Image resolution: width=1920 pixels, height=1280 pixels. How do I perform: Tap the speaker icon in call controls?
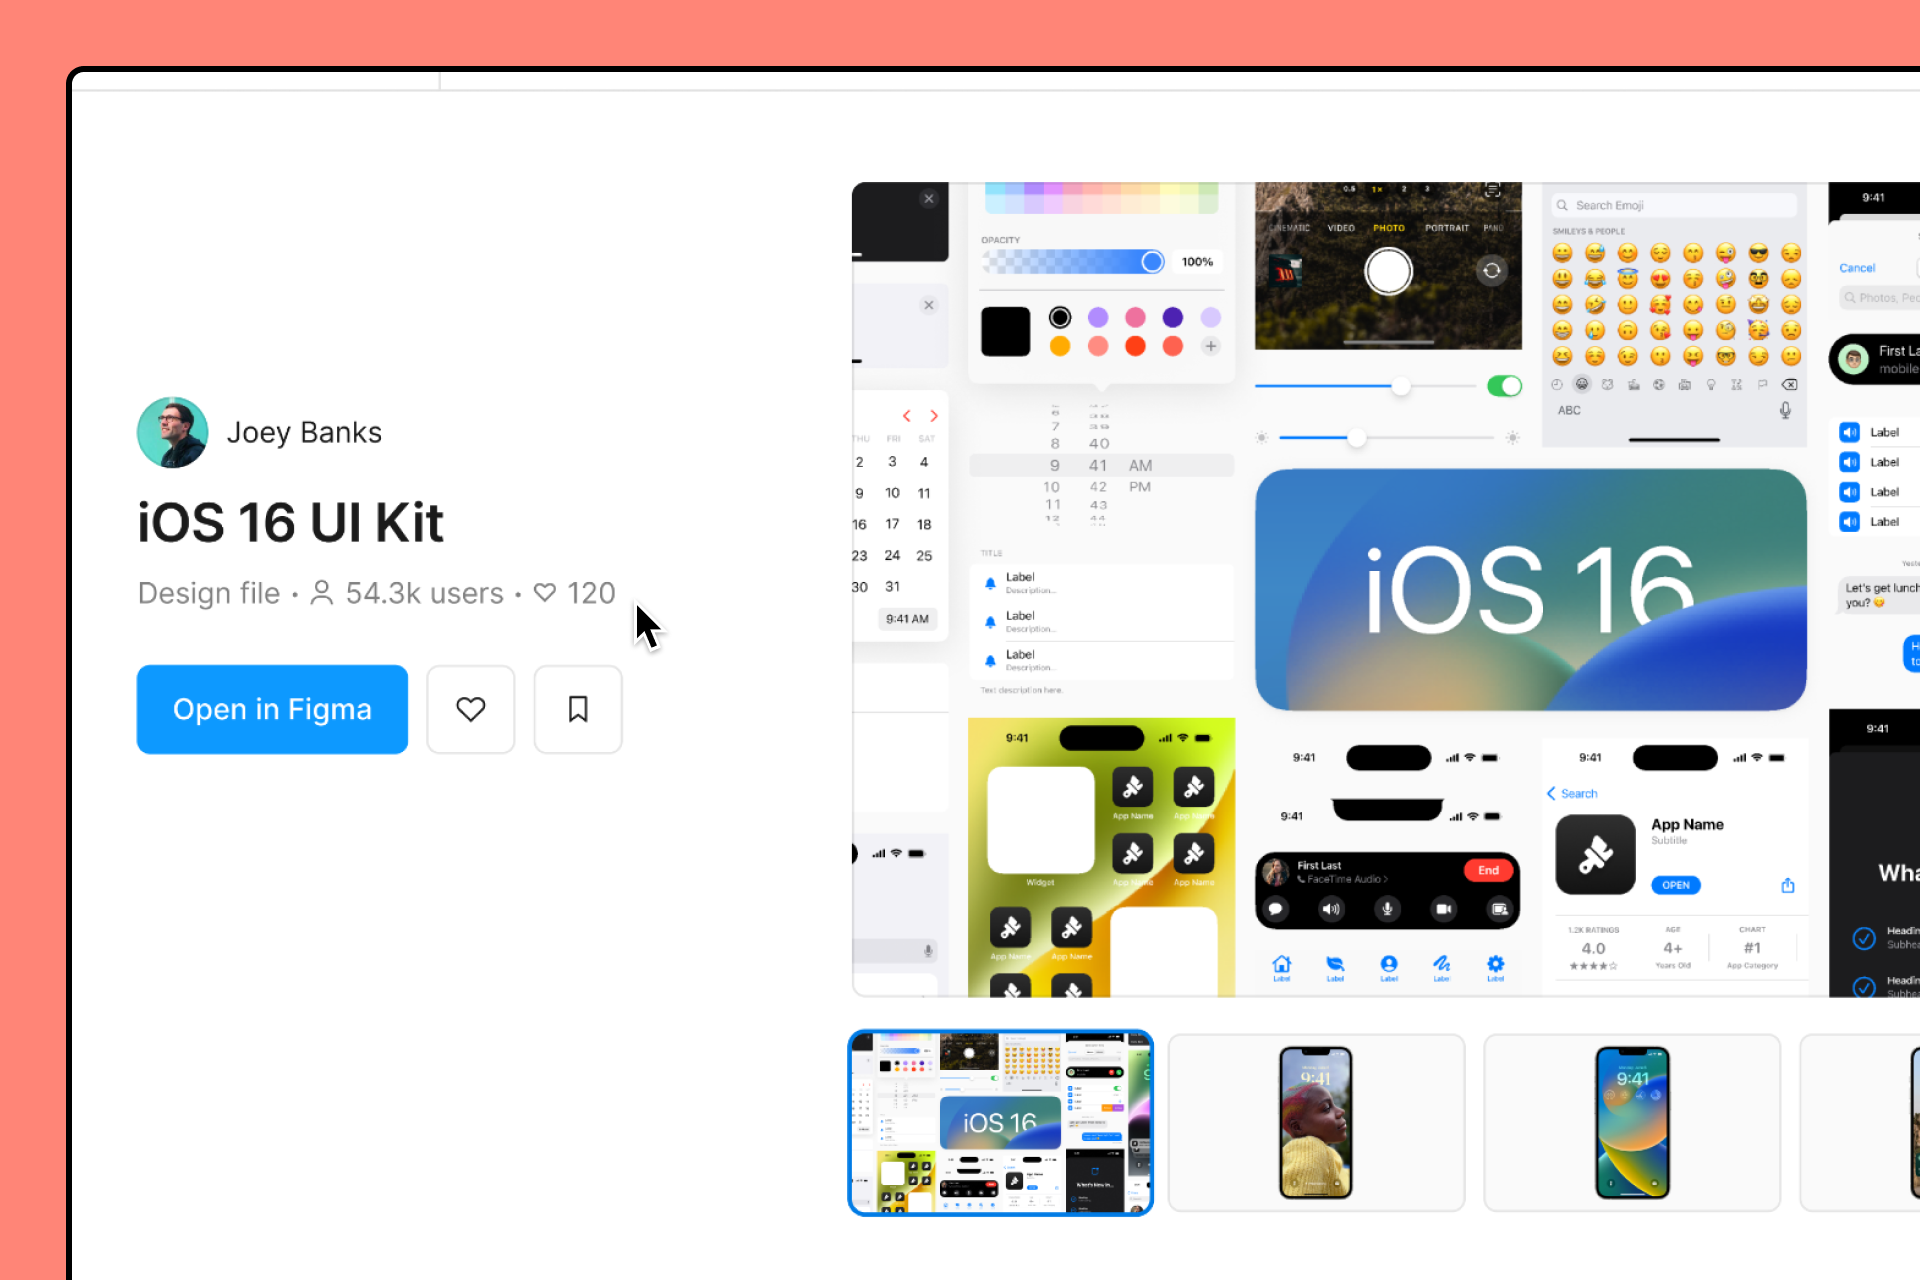click(x=1331, y=909)
